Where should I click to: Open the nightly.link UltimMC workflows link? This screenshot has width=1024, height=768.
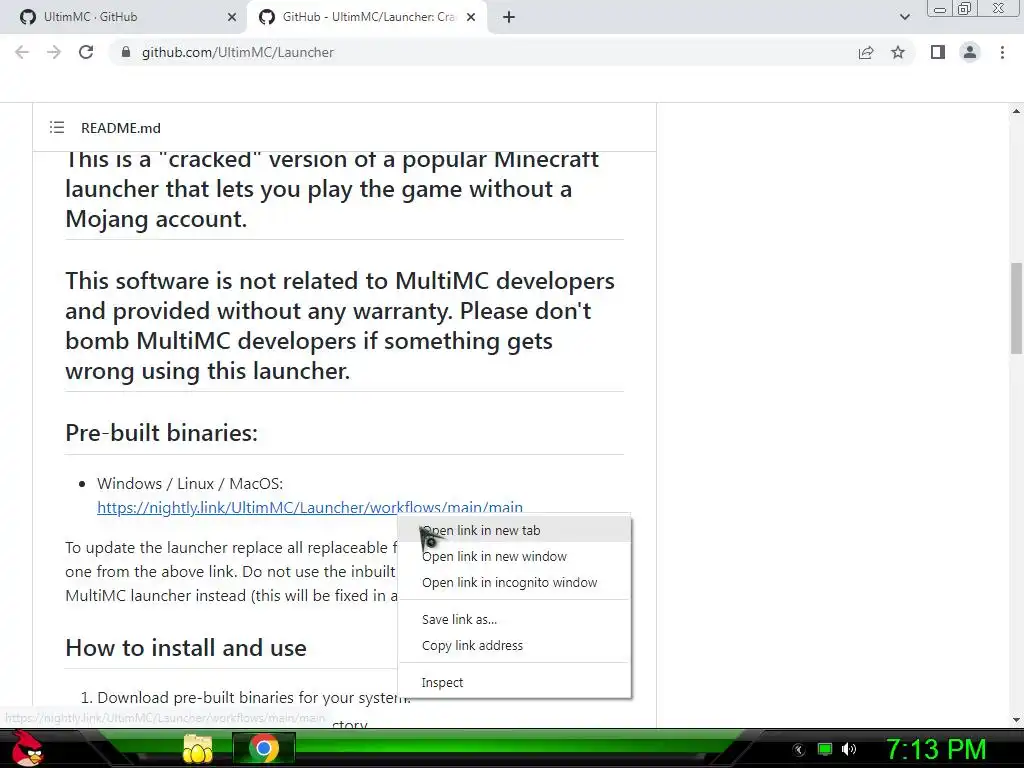point(310,507)
